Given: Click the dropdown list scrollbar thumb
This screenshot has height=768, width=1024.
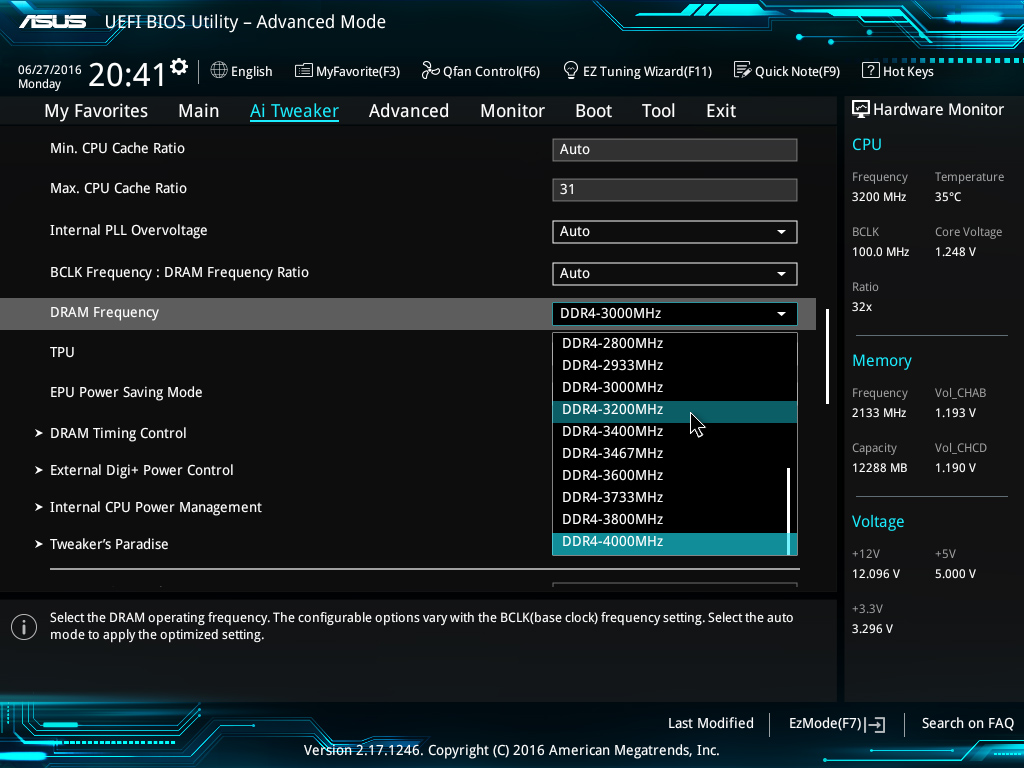Looking at the screenshot, I should pos(790,511).
